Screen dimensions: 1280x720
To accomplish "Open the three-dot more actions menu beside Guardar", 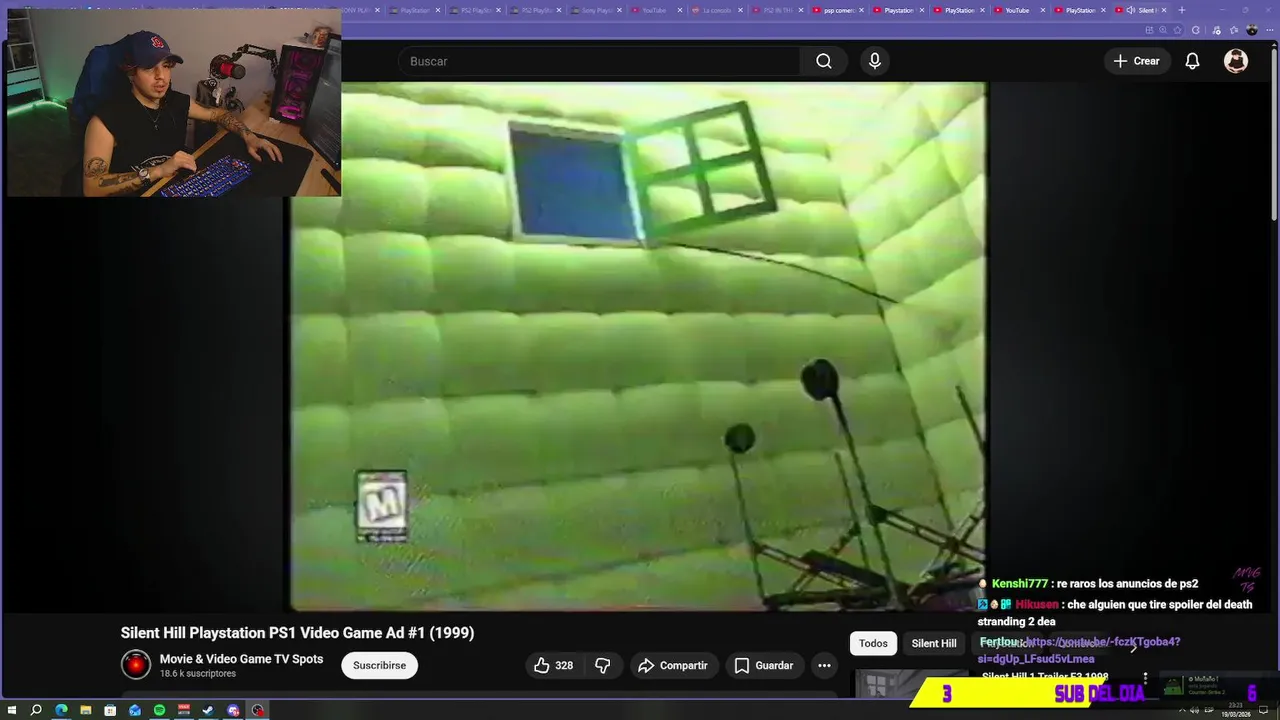I will point(824,665).
